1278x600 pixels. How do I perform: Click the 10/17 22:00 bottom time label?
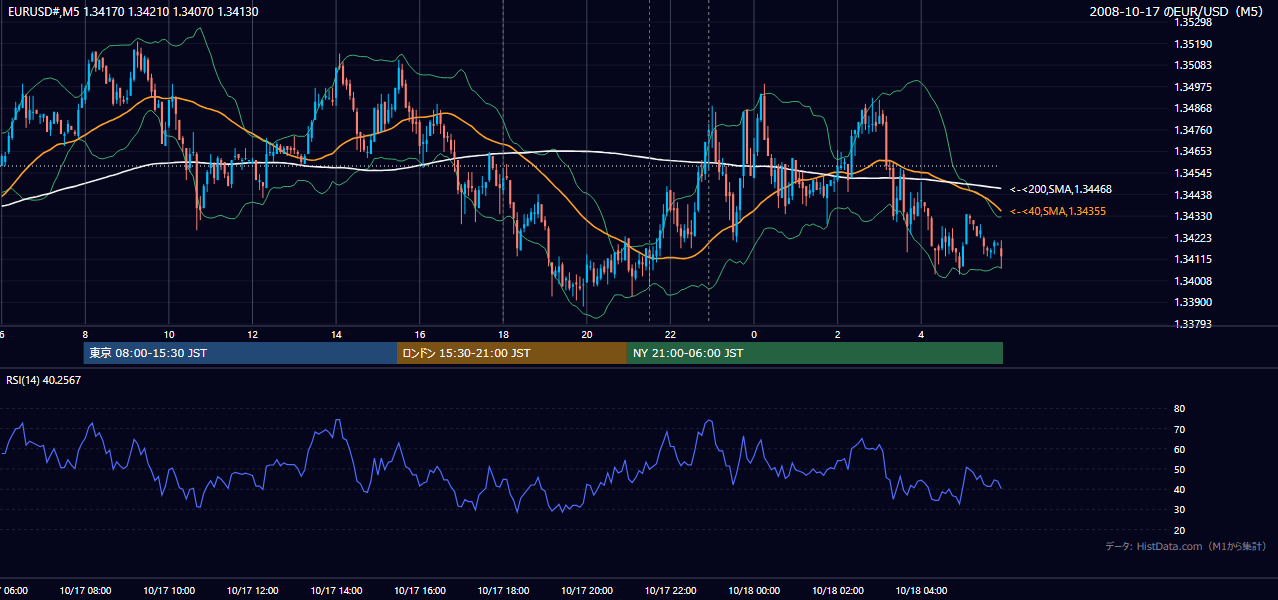pyautogui.click(x=670, y=591)
